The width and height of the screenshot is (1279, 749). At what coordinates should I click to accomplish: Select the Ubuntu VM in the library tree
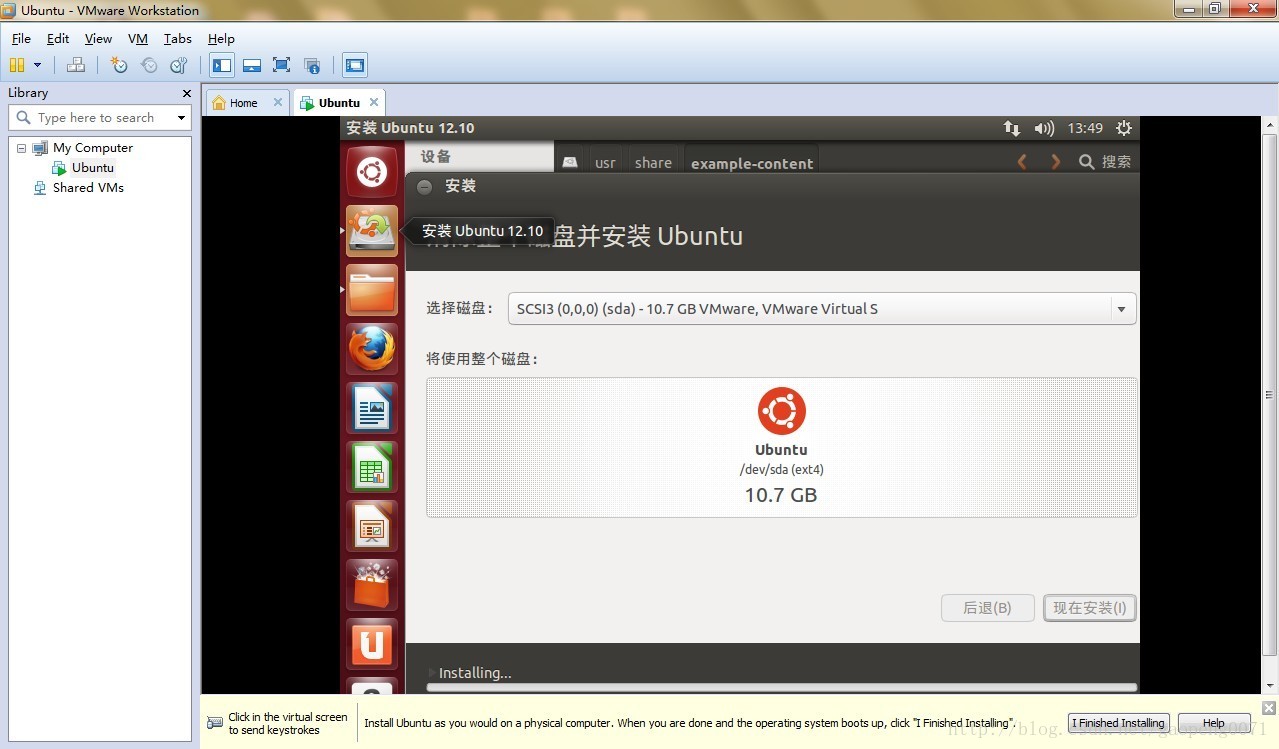click(93, 168)
